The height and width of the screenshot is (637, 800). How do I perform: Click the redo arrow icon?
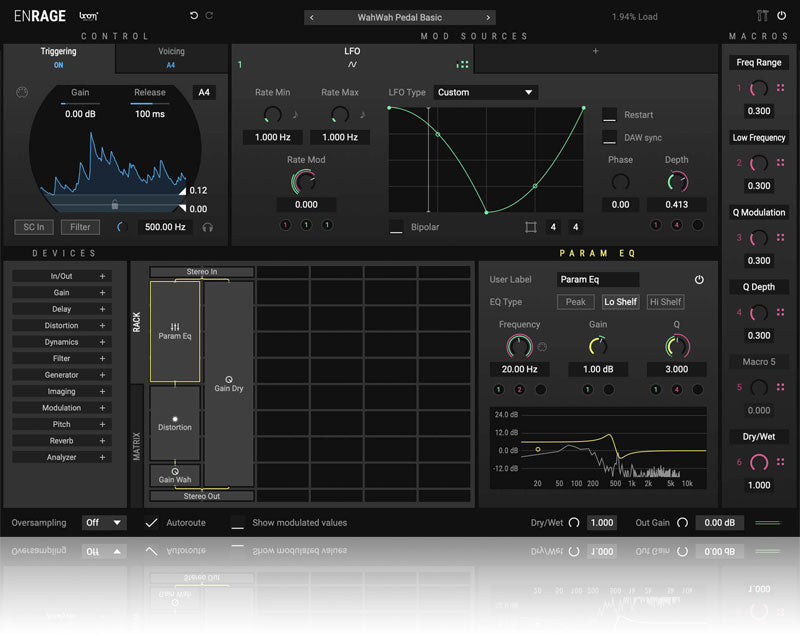pyautogui.click(x=209, y=16)
